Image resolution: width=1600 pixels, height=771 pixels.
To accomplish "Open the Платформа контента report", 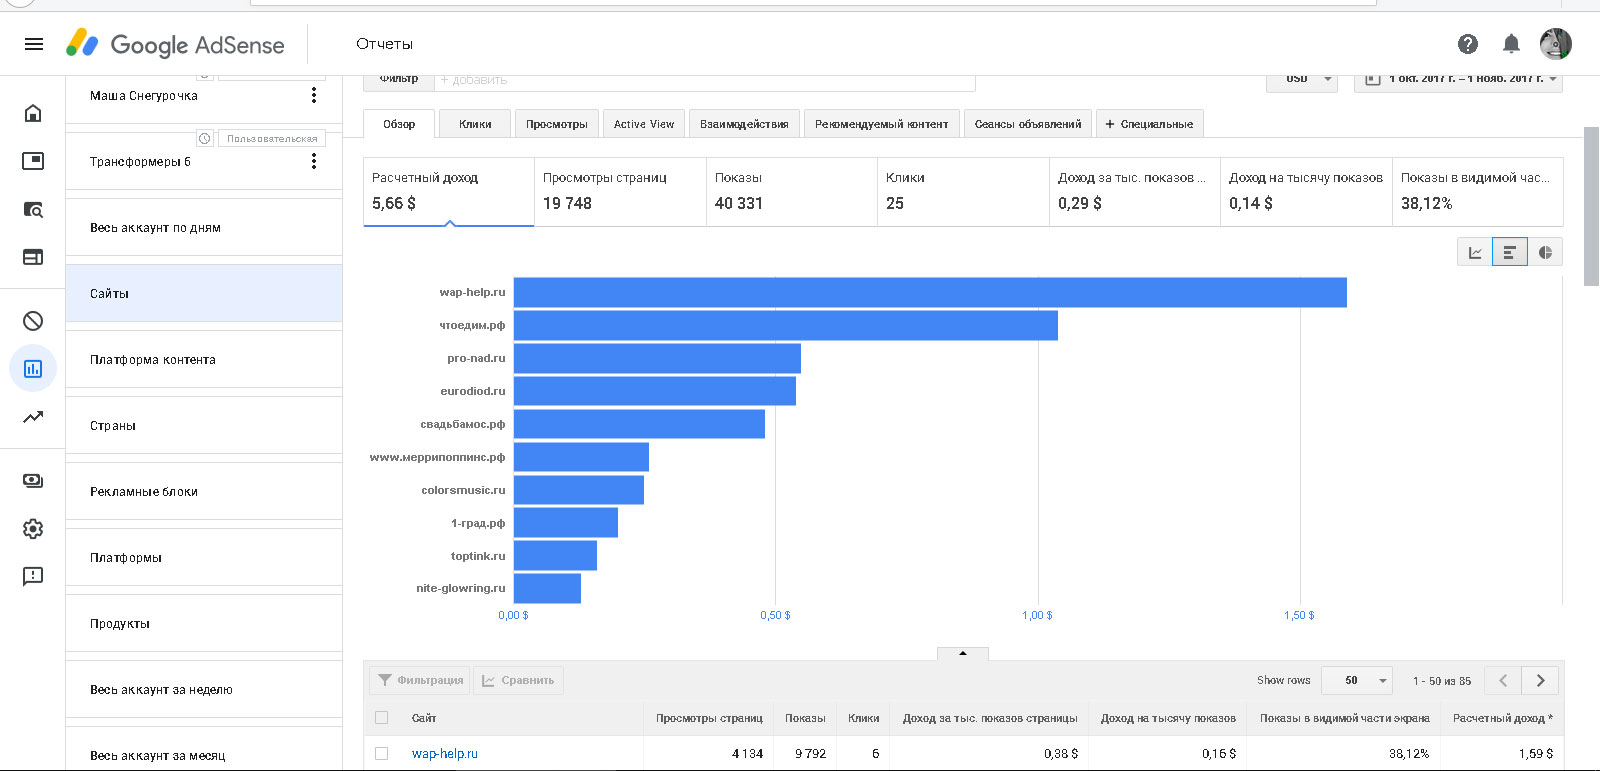I will 204,359.
